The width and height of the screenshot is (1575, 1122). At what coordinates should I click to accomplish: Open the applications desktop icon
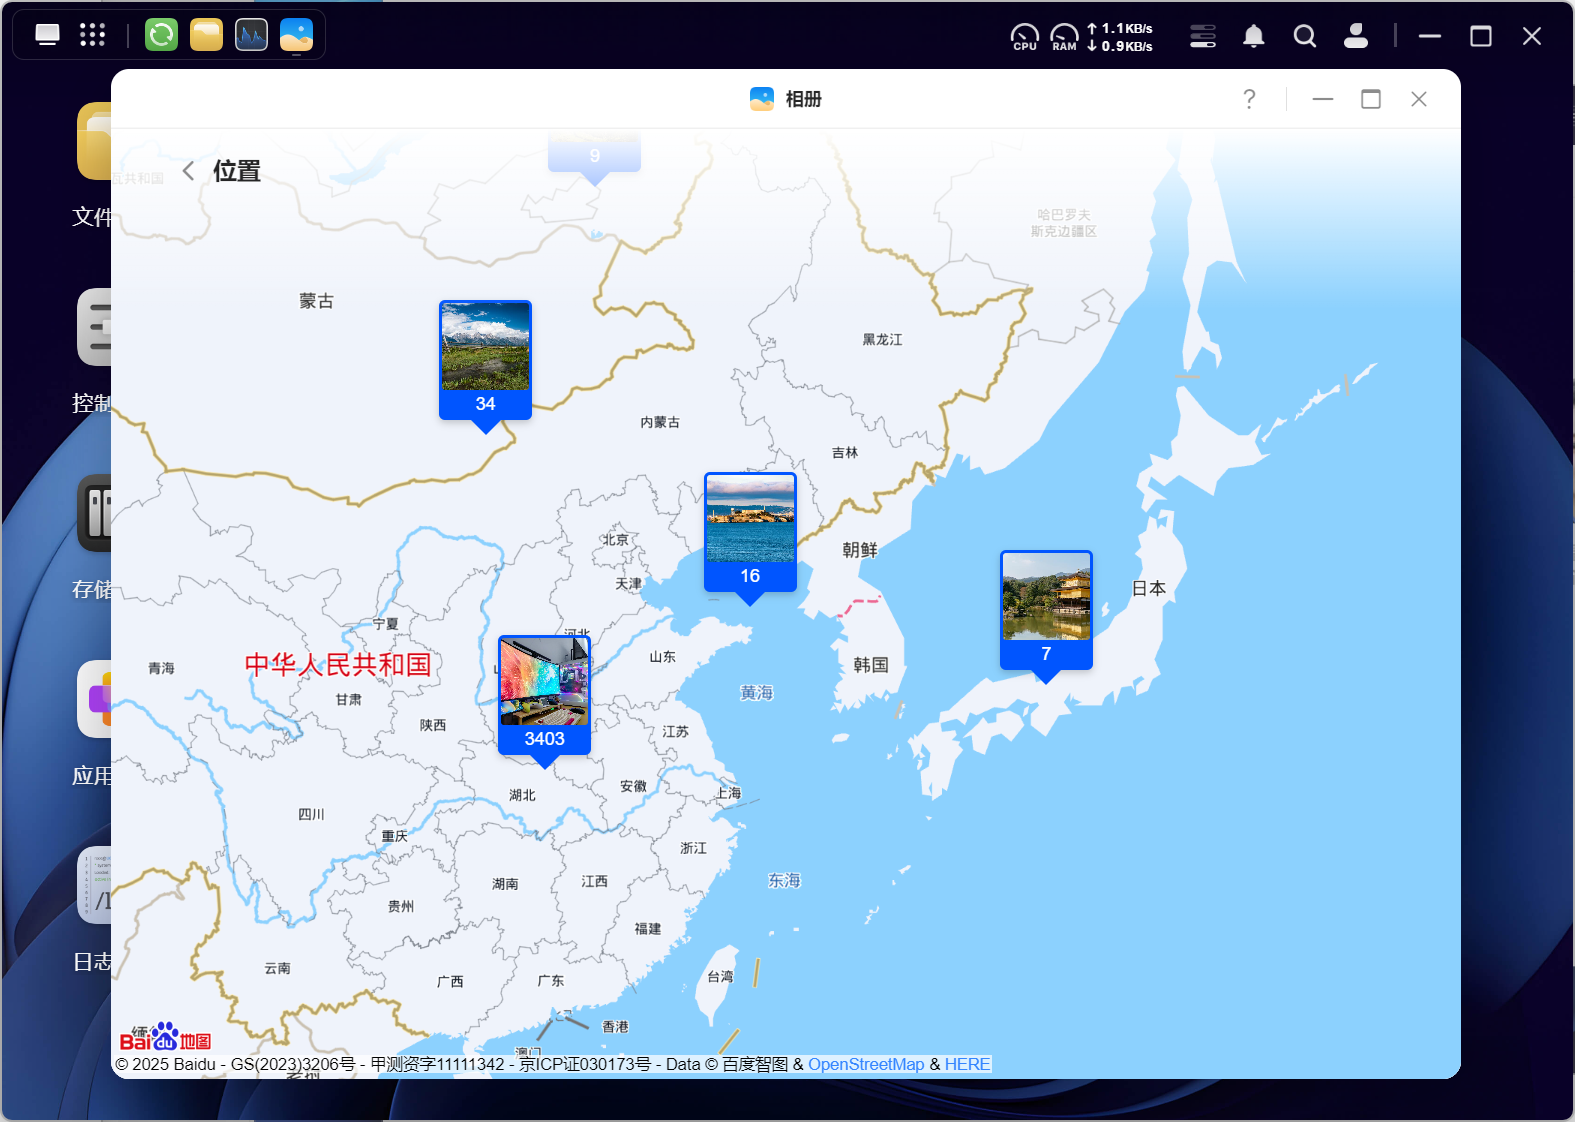(94, 699)
